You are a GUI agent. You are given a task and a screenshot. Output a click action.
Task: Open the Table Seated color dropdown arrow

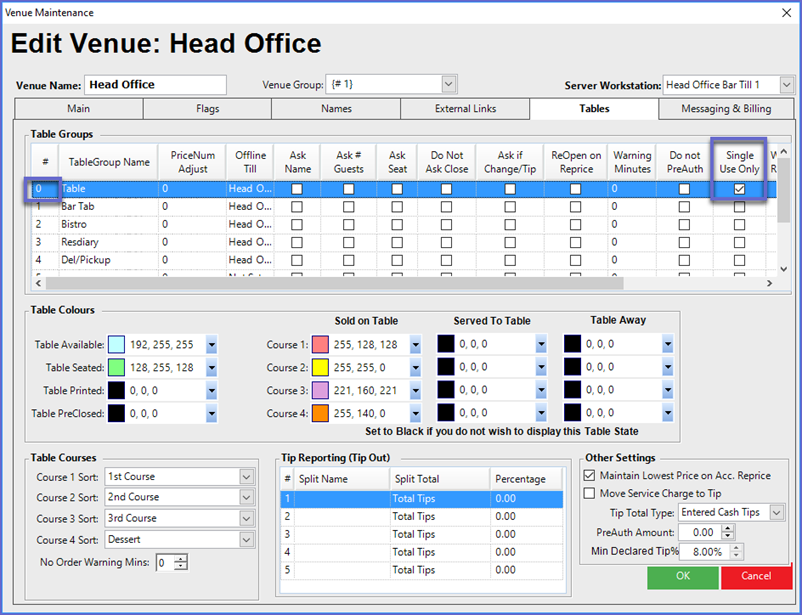211,368
